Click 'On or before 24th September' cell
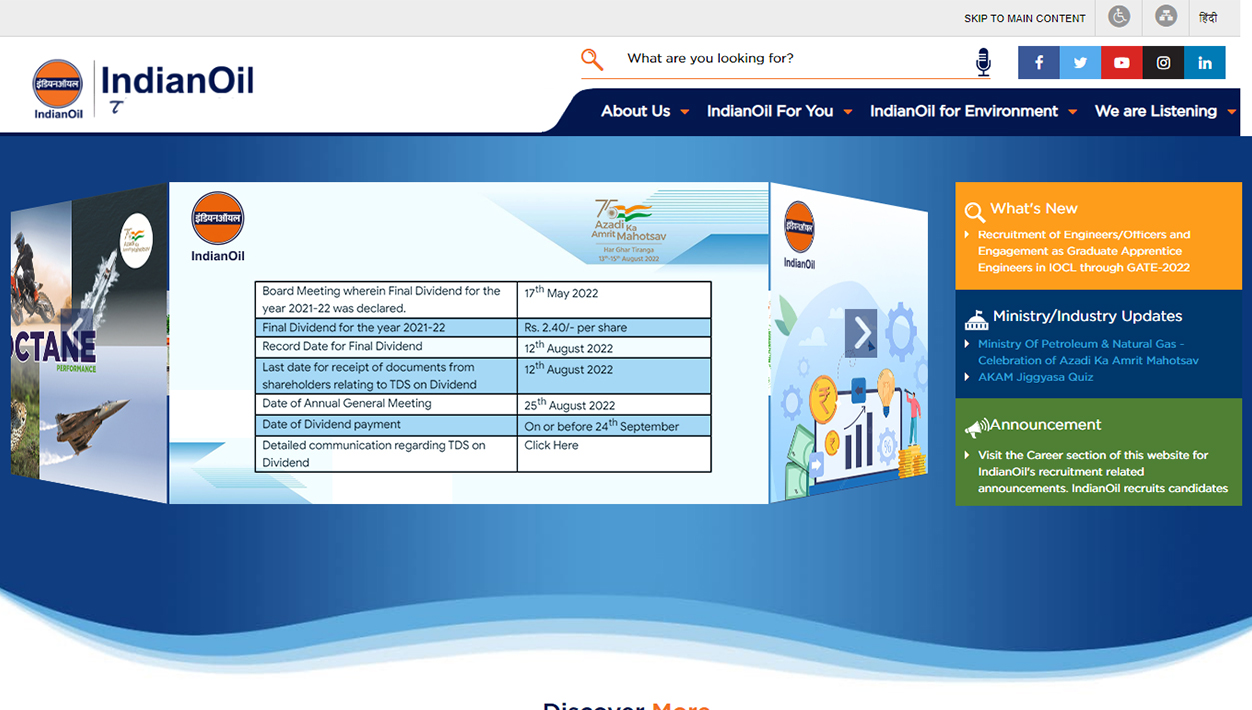Image resolution: width=1252 pixels, height=710 pixels. coord(614,425)
